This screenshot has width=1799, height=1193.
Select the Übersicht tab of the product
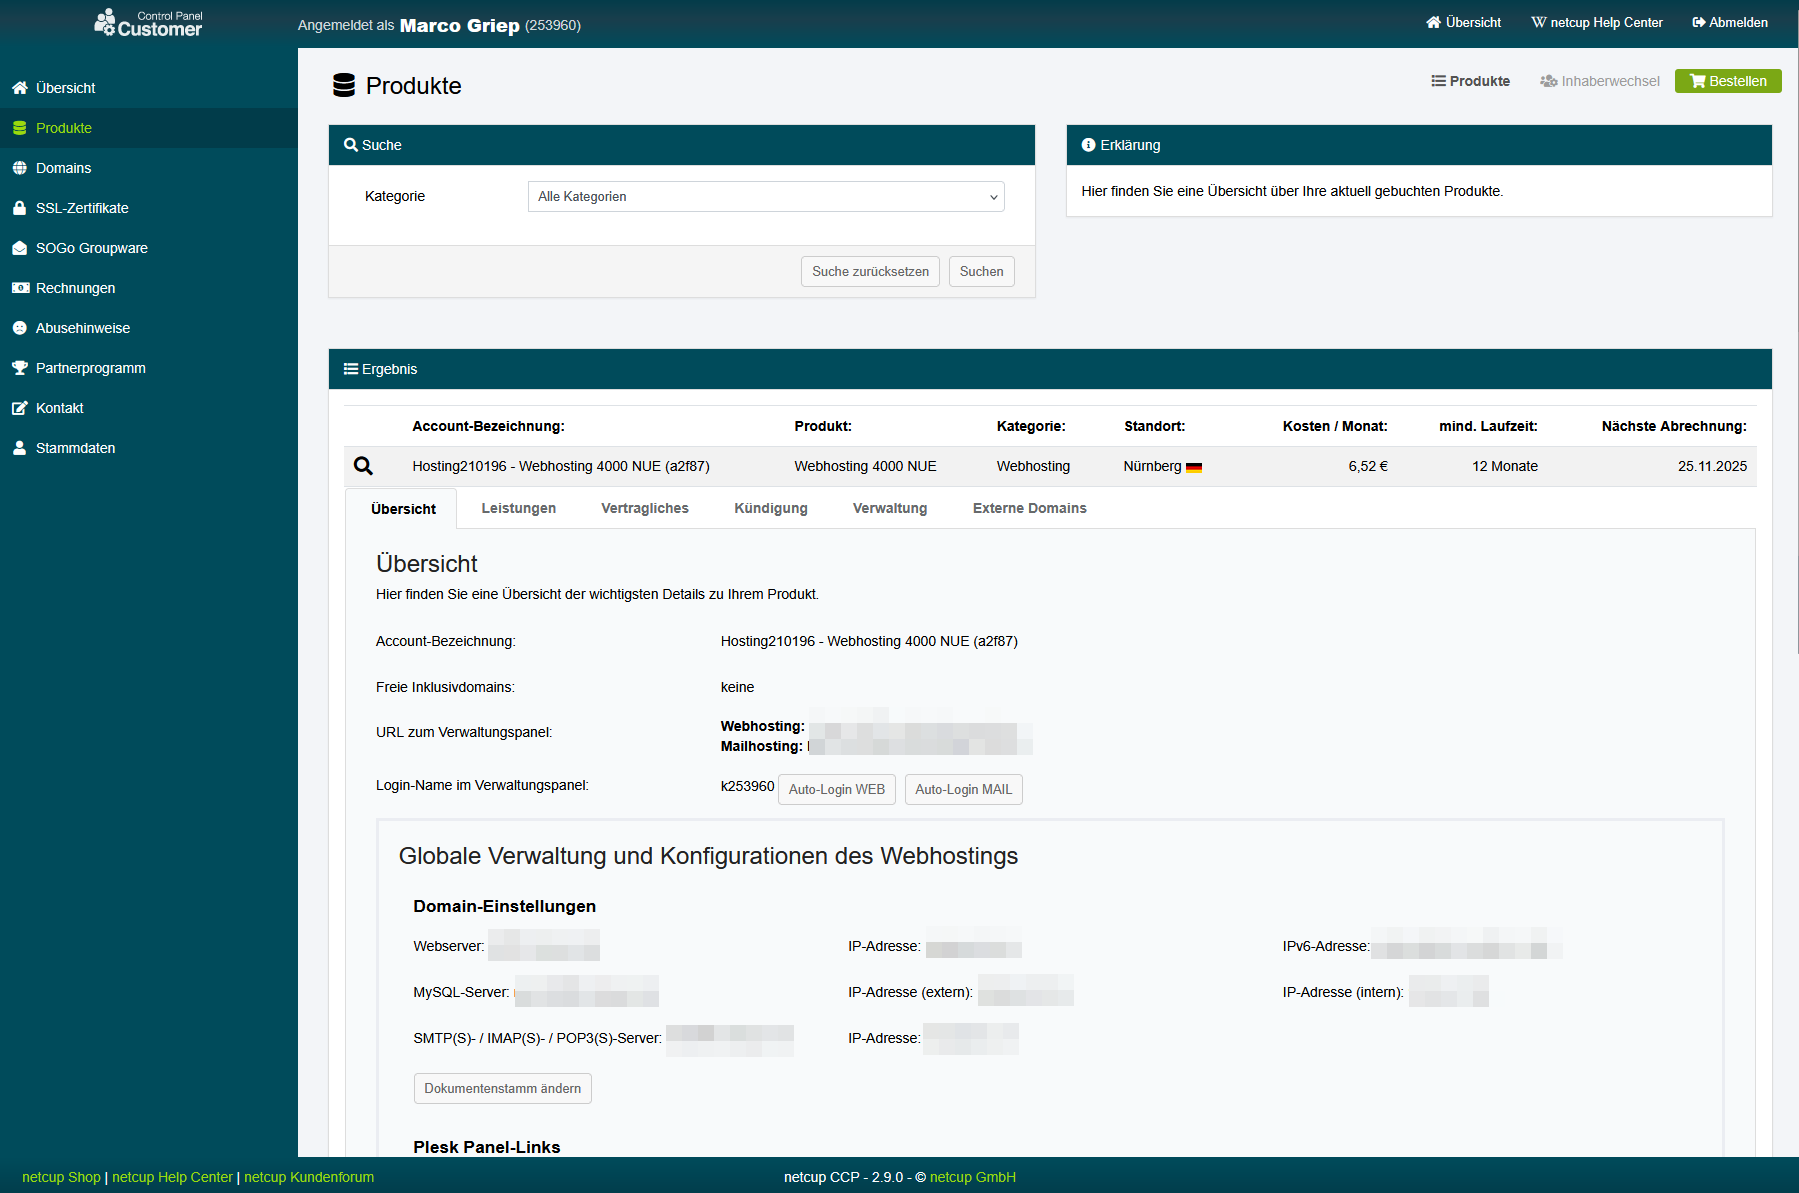(x=403, y=509)
